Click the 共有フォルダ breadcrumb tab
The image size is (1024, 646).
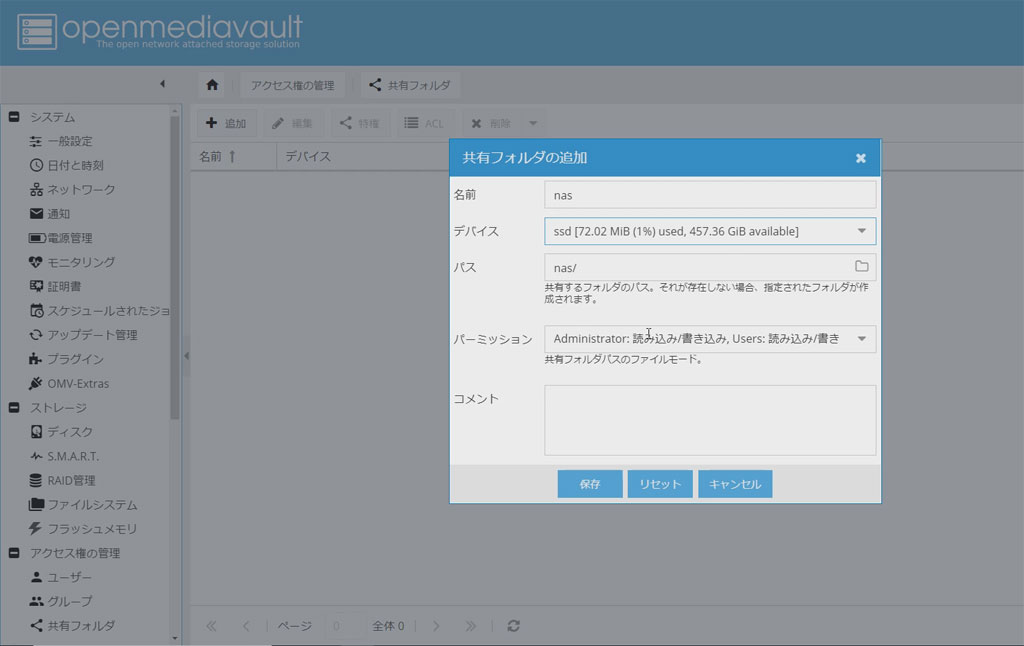pos(409,85)
